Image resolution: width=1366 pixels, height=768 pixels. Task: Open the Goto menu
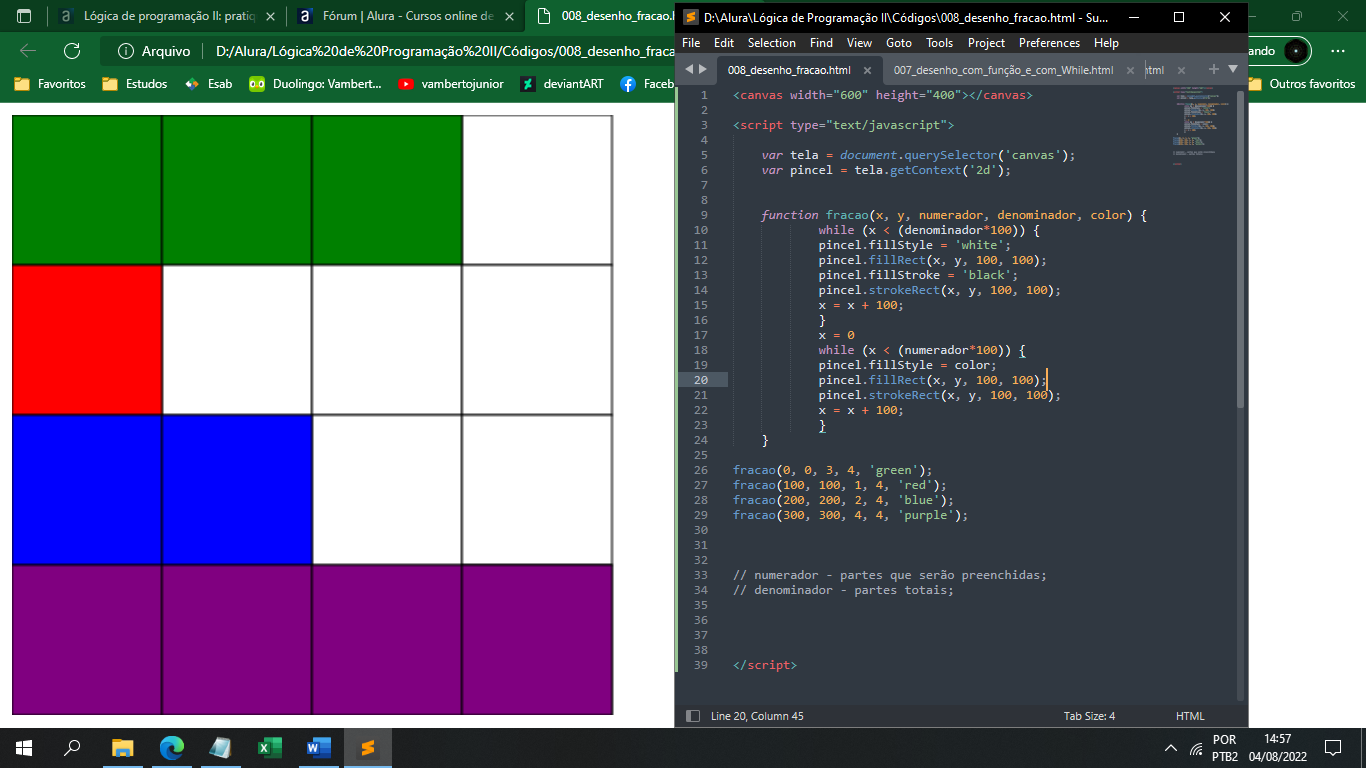tap(899, 43)
